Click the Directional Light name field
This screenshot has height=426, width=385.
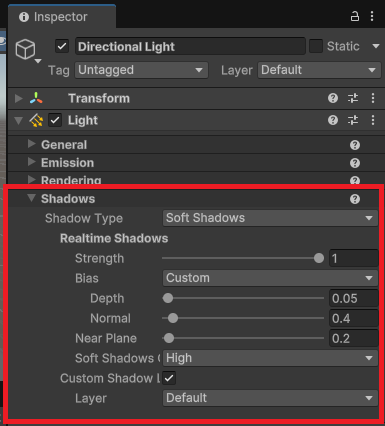[x=190, y=46]
